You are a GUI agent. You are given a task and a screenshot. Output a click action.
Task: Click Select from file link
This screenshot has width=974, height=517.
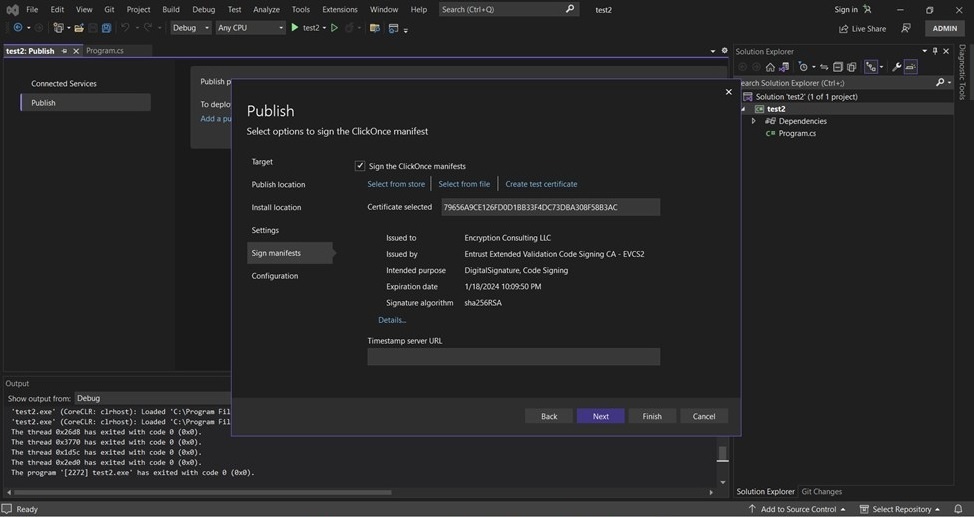[464, 184]
